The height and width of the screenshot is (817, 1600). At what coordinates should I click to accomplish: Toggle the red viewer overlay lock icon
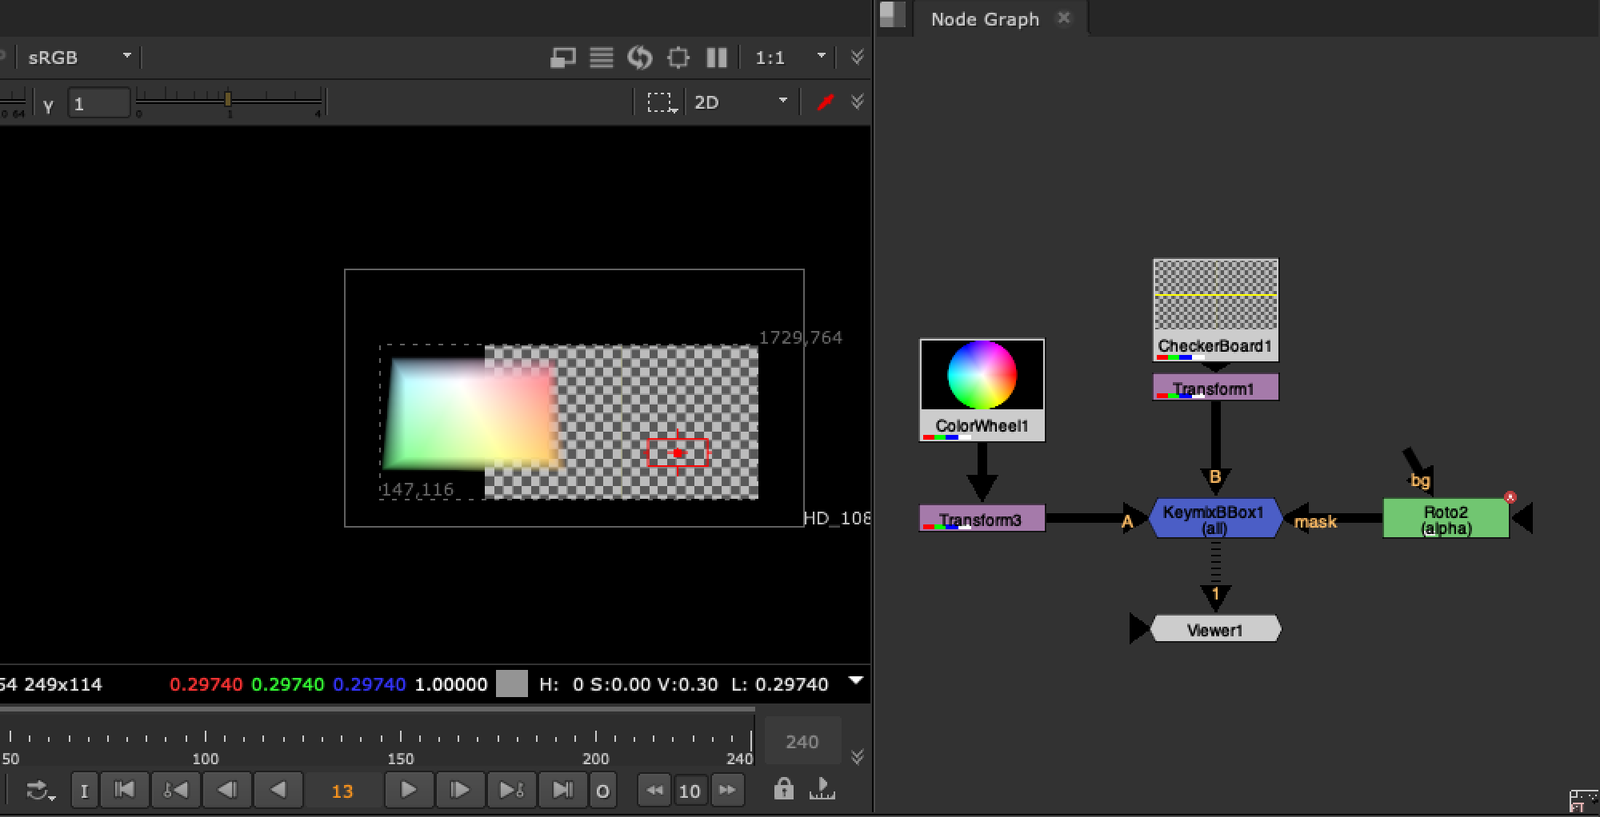point(825,102)
